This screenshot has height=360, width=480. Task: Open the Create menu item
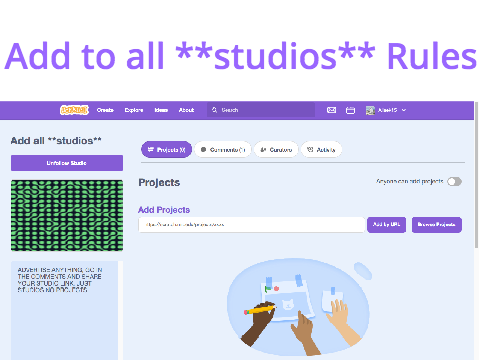click(105, 110)
